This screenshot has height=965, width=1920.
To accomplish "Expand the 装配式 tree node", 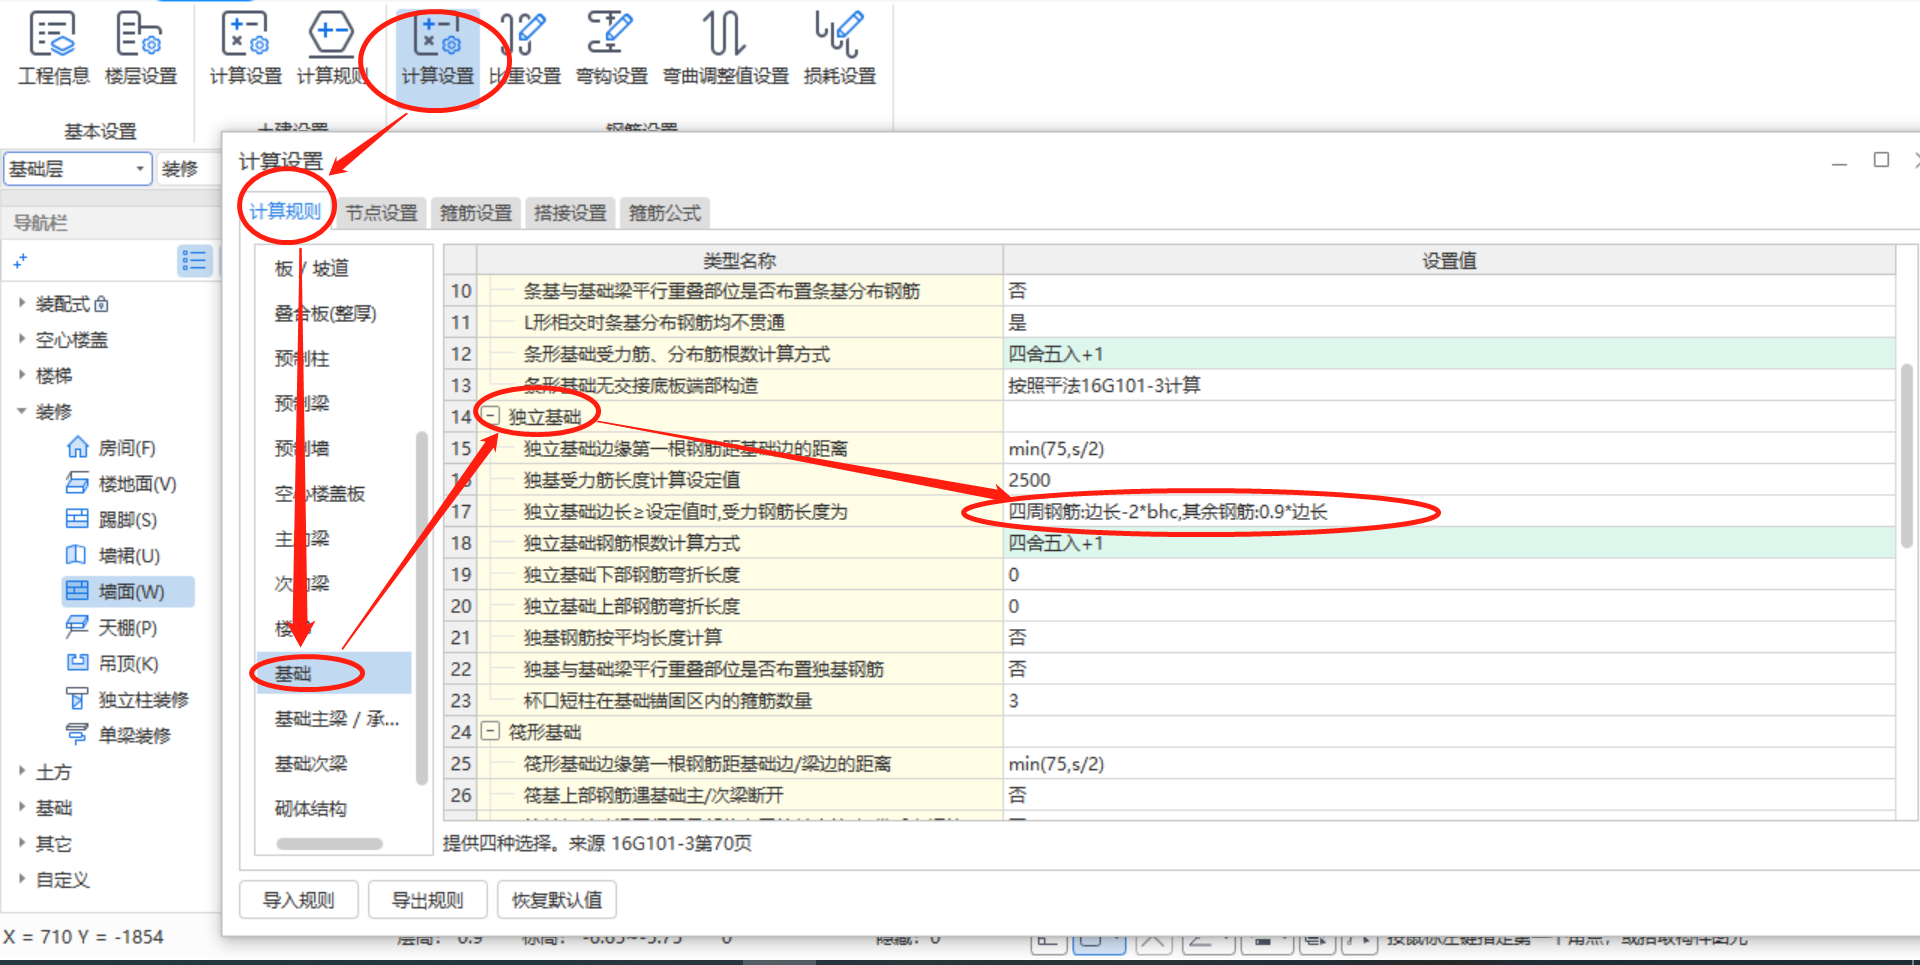I will tap(21, 302).
